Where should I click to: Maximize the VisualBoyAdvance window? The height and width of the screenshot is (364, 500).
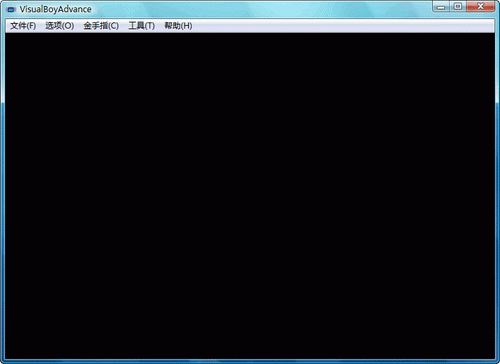458,6
